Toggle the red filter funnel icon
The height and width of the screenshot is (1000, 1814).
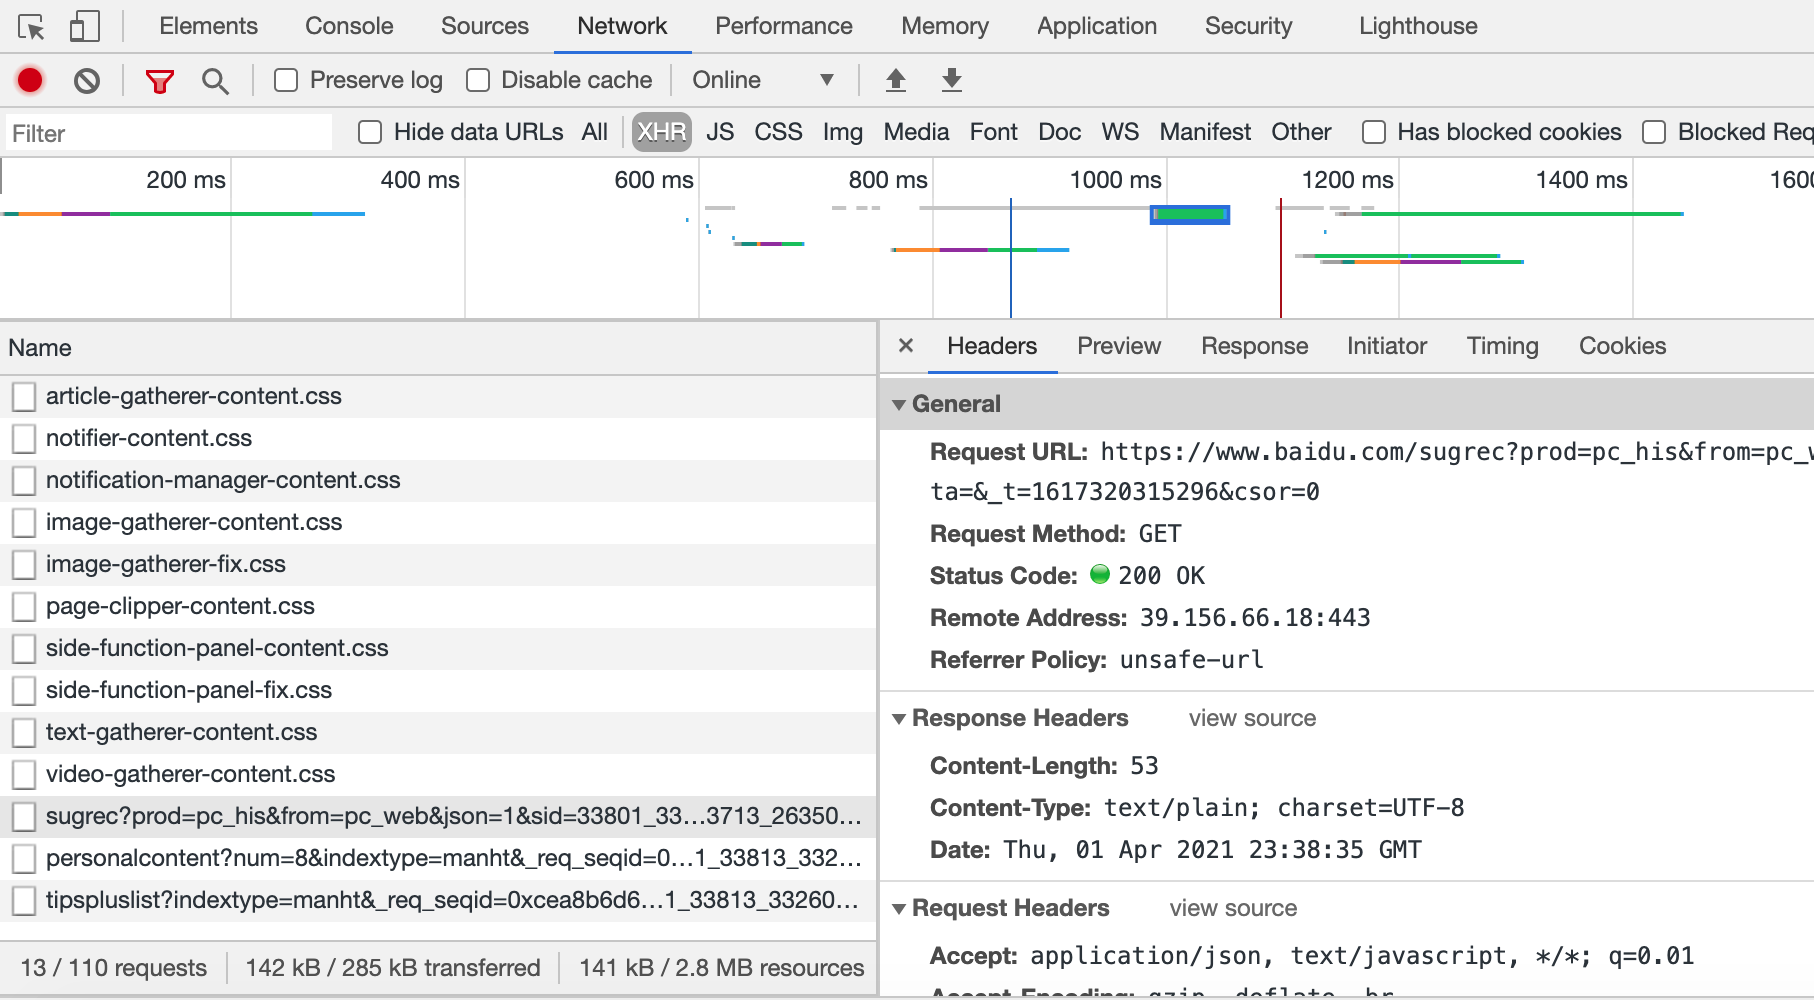click(x=159, y=81)
